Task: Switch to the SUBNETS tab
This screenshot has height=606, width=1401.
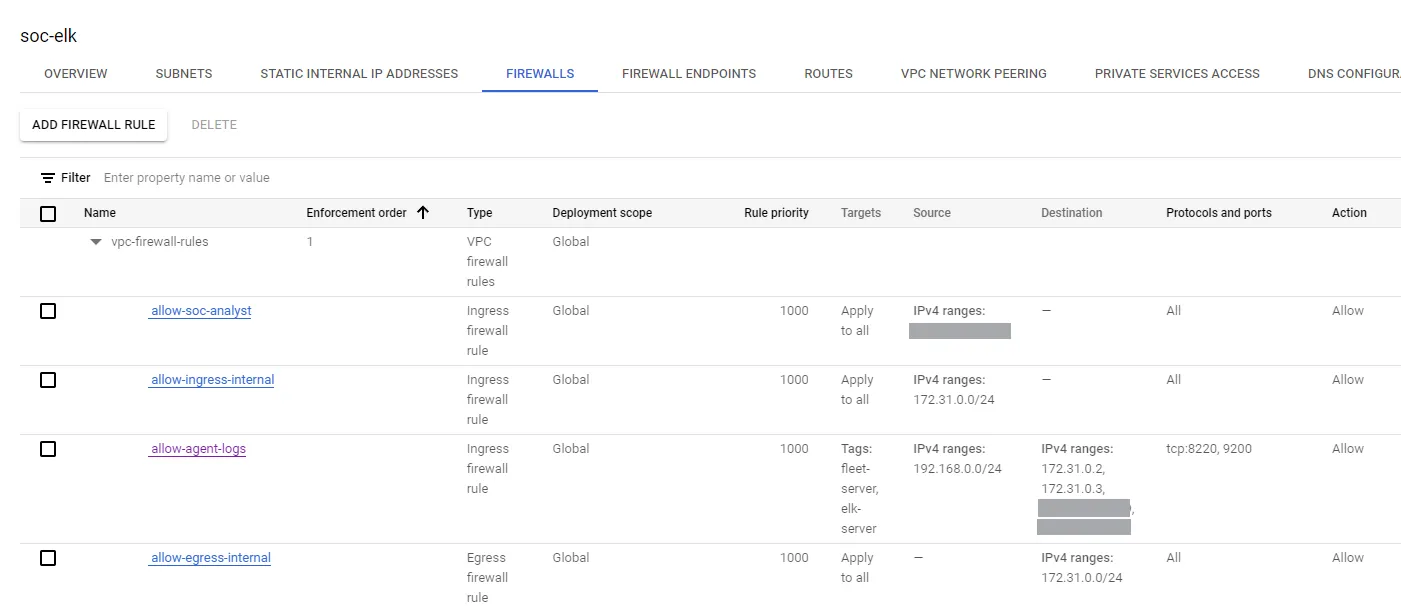Action: coord(183,73)
